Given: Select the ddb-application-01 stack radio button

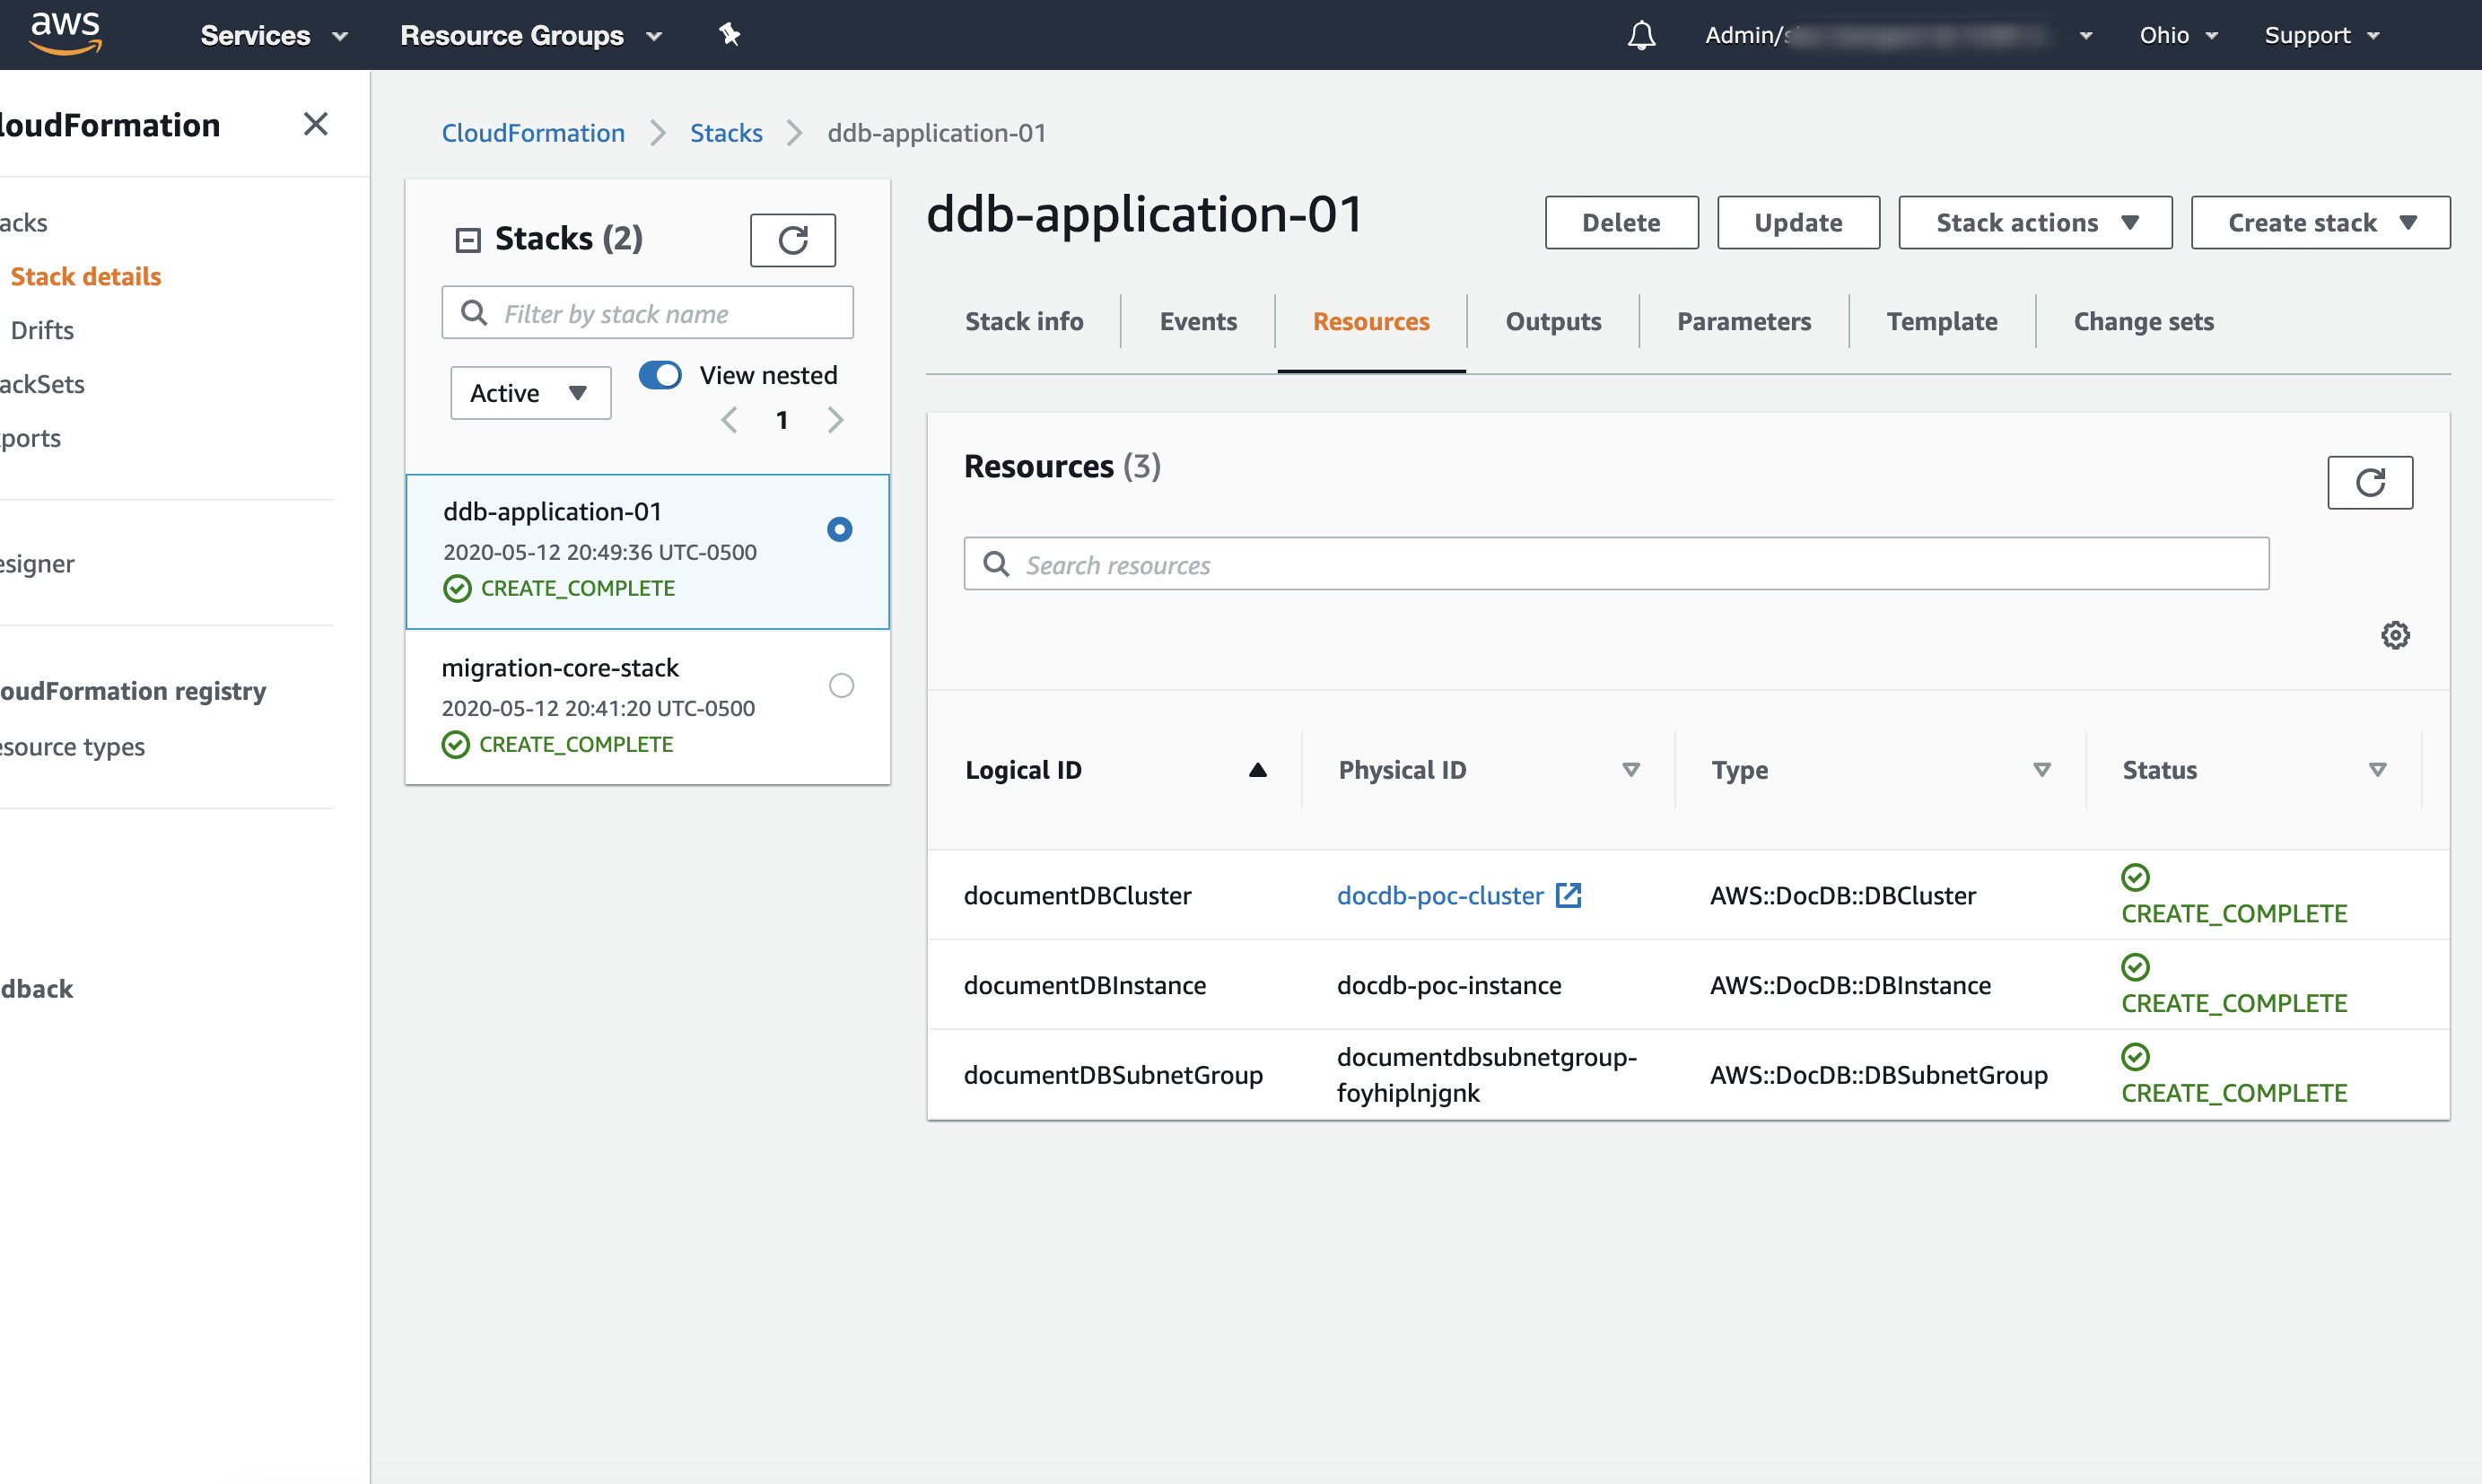Looking at the screenshot, I should pos(839,529).
